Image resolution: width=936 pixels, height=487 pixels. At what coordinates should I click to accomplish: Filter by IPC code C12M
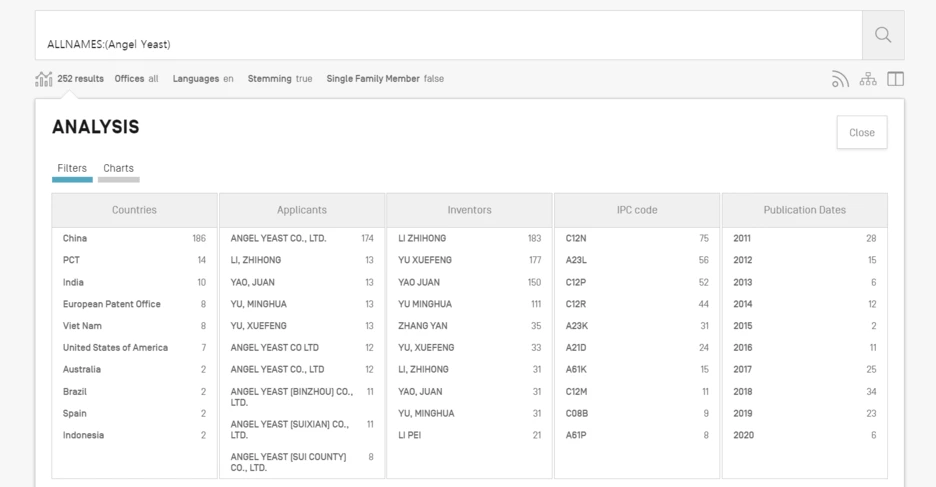637,392
